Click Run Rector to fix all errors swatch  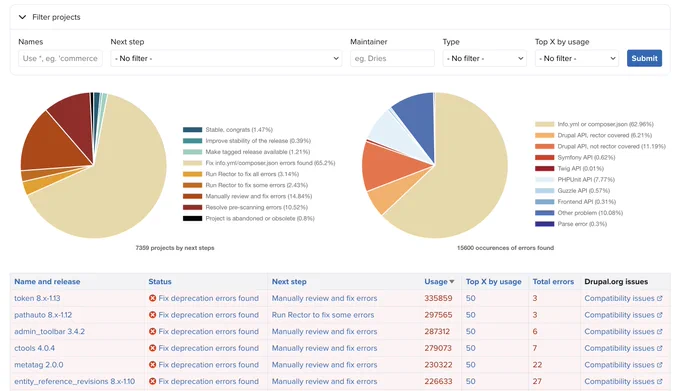pos(193,174)
